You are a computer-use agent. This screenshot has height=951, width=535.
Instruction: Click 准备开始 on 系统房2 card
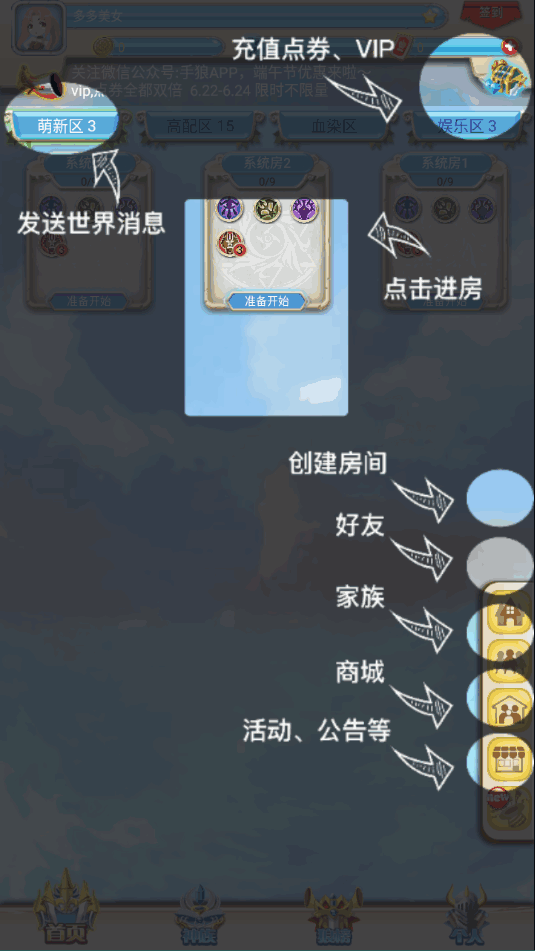267,300
